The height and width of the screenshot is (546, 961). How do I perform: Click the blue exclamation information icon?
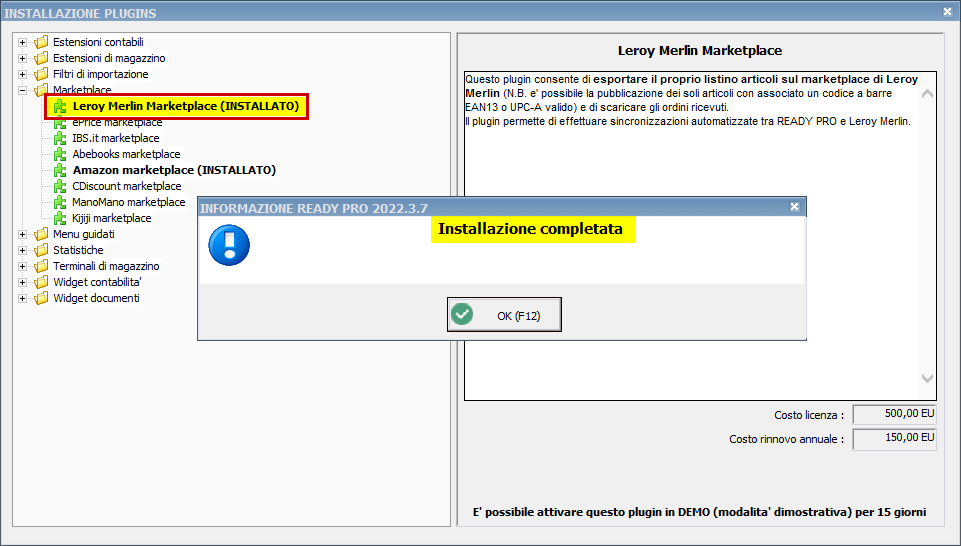(229, 245)
